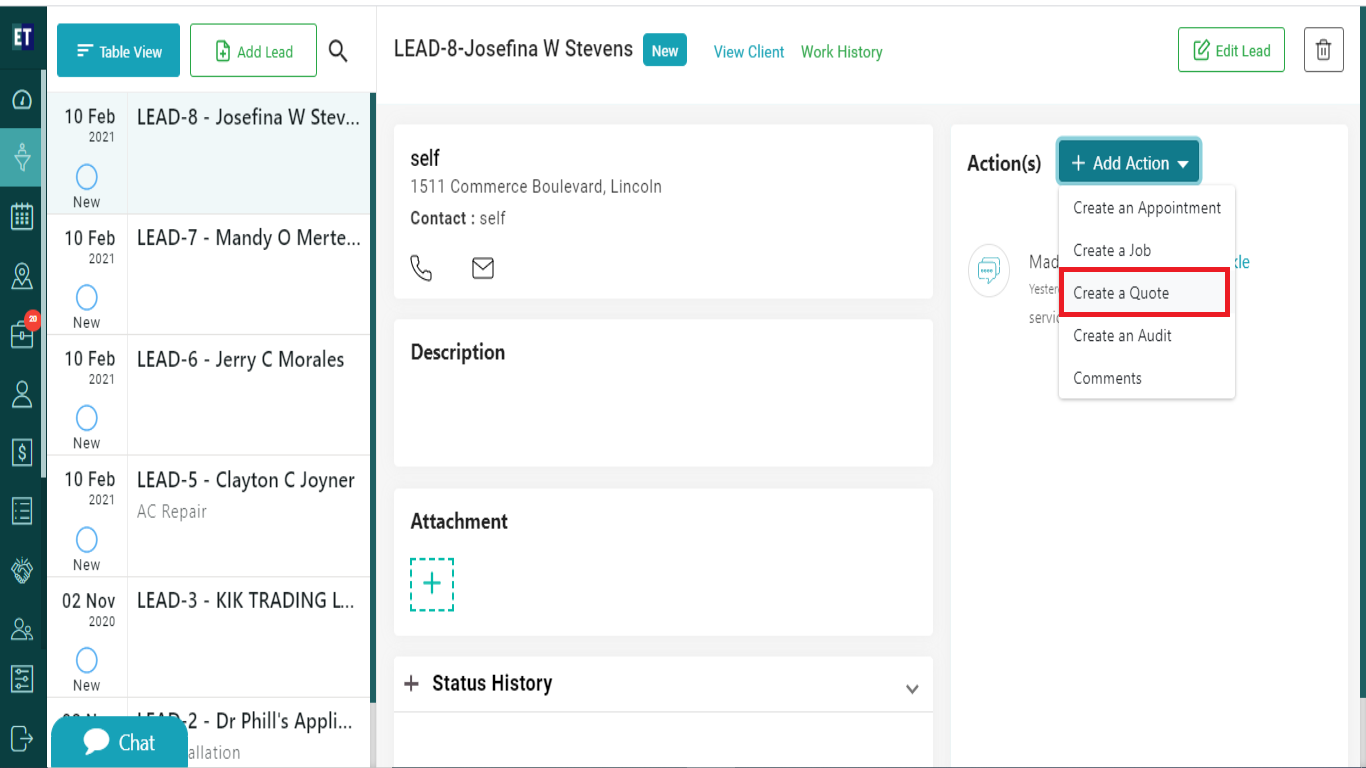Click the Add Lead button
This screenshot has width=1366, height=768.
coord(254,51)
